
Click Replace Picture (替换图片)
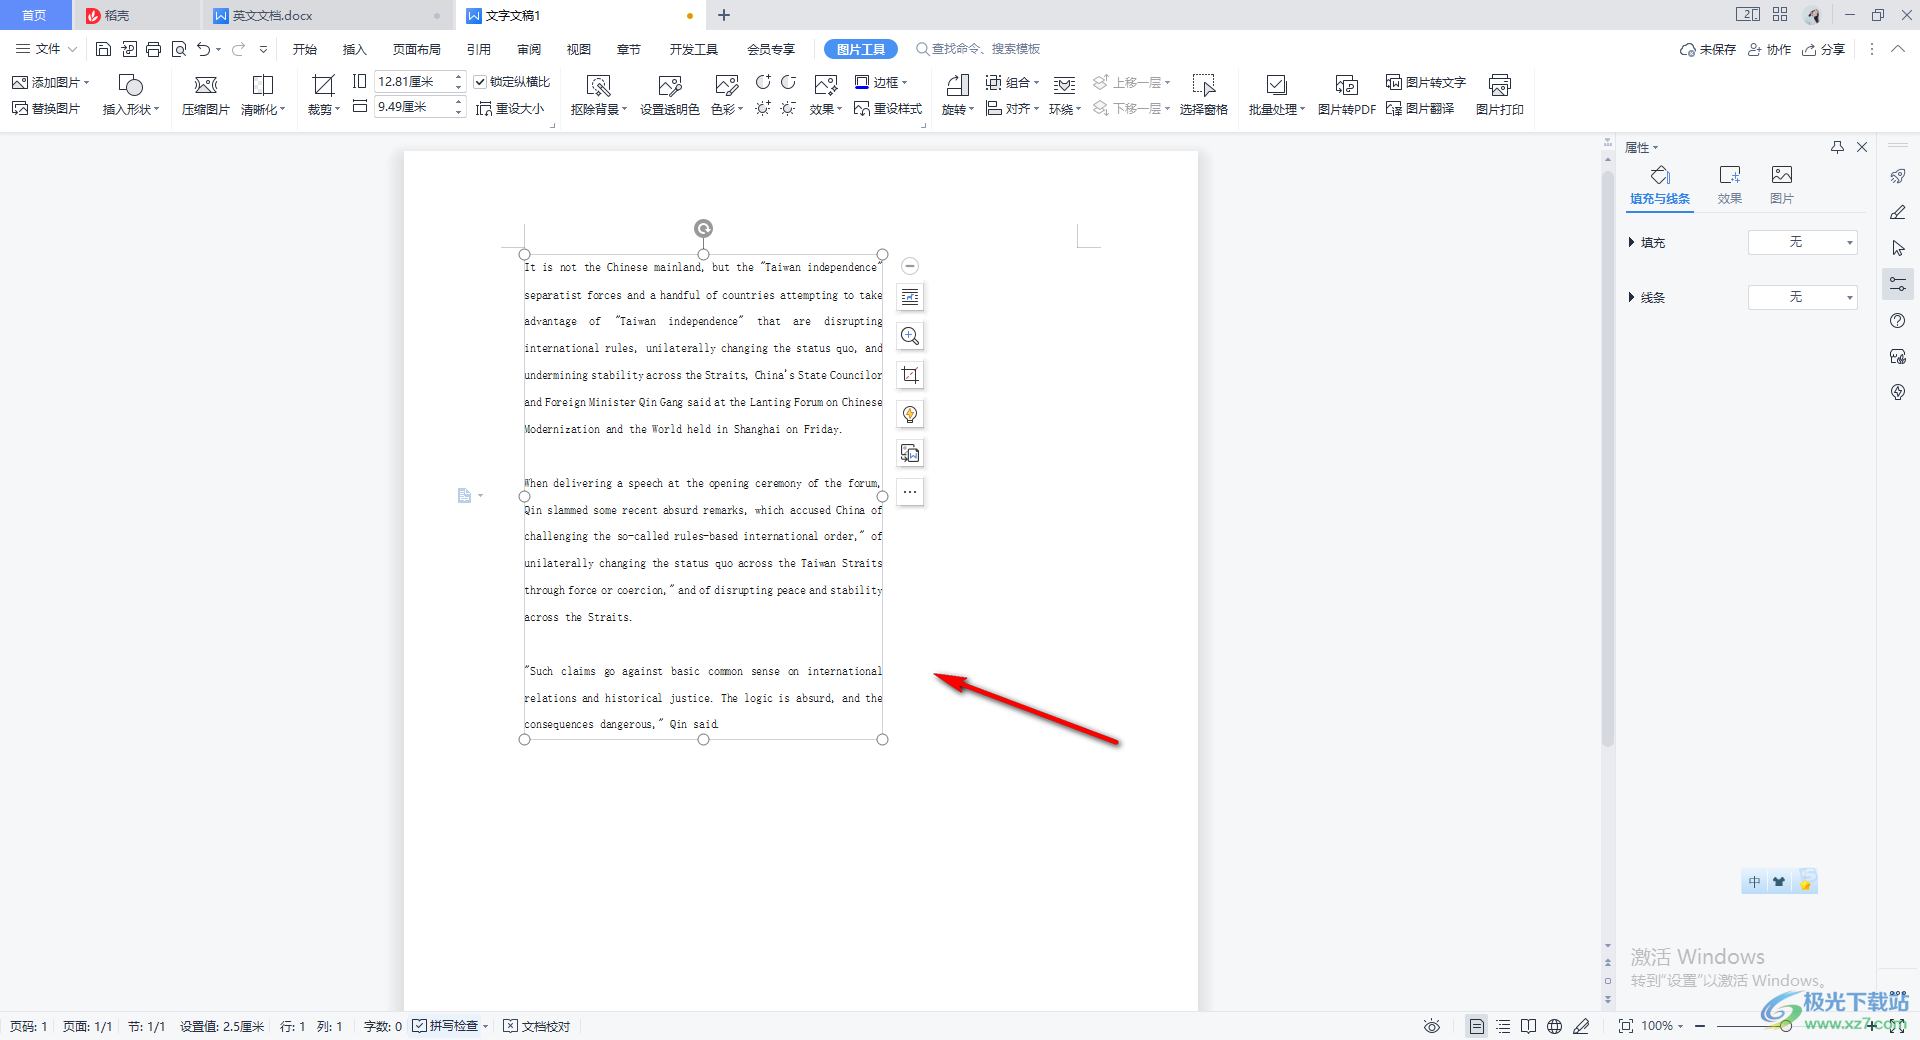coord(46,108)
